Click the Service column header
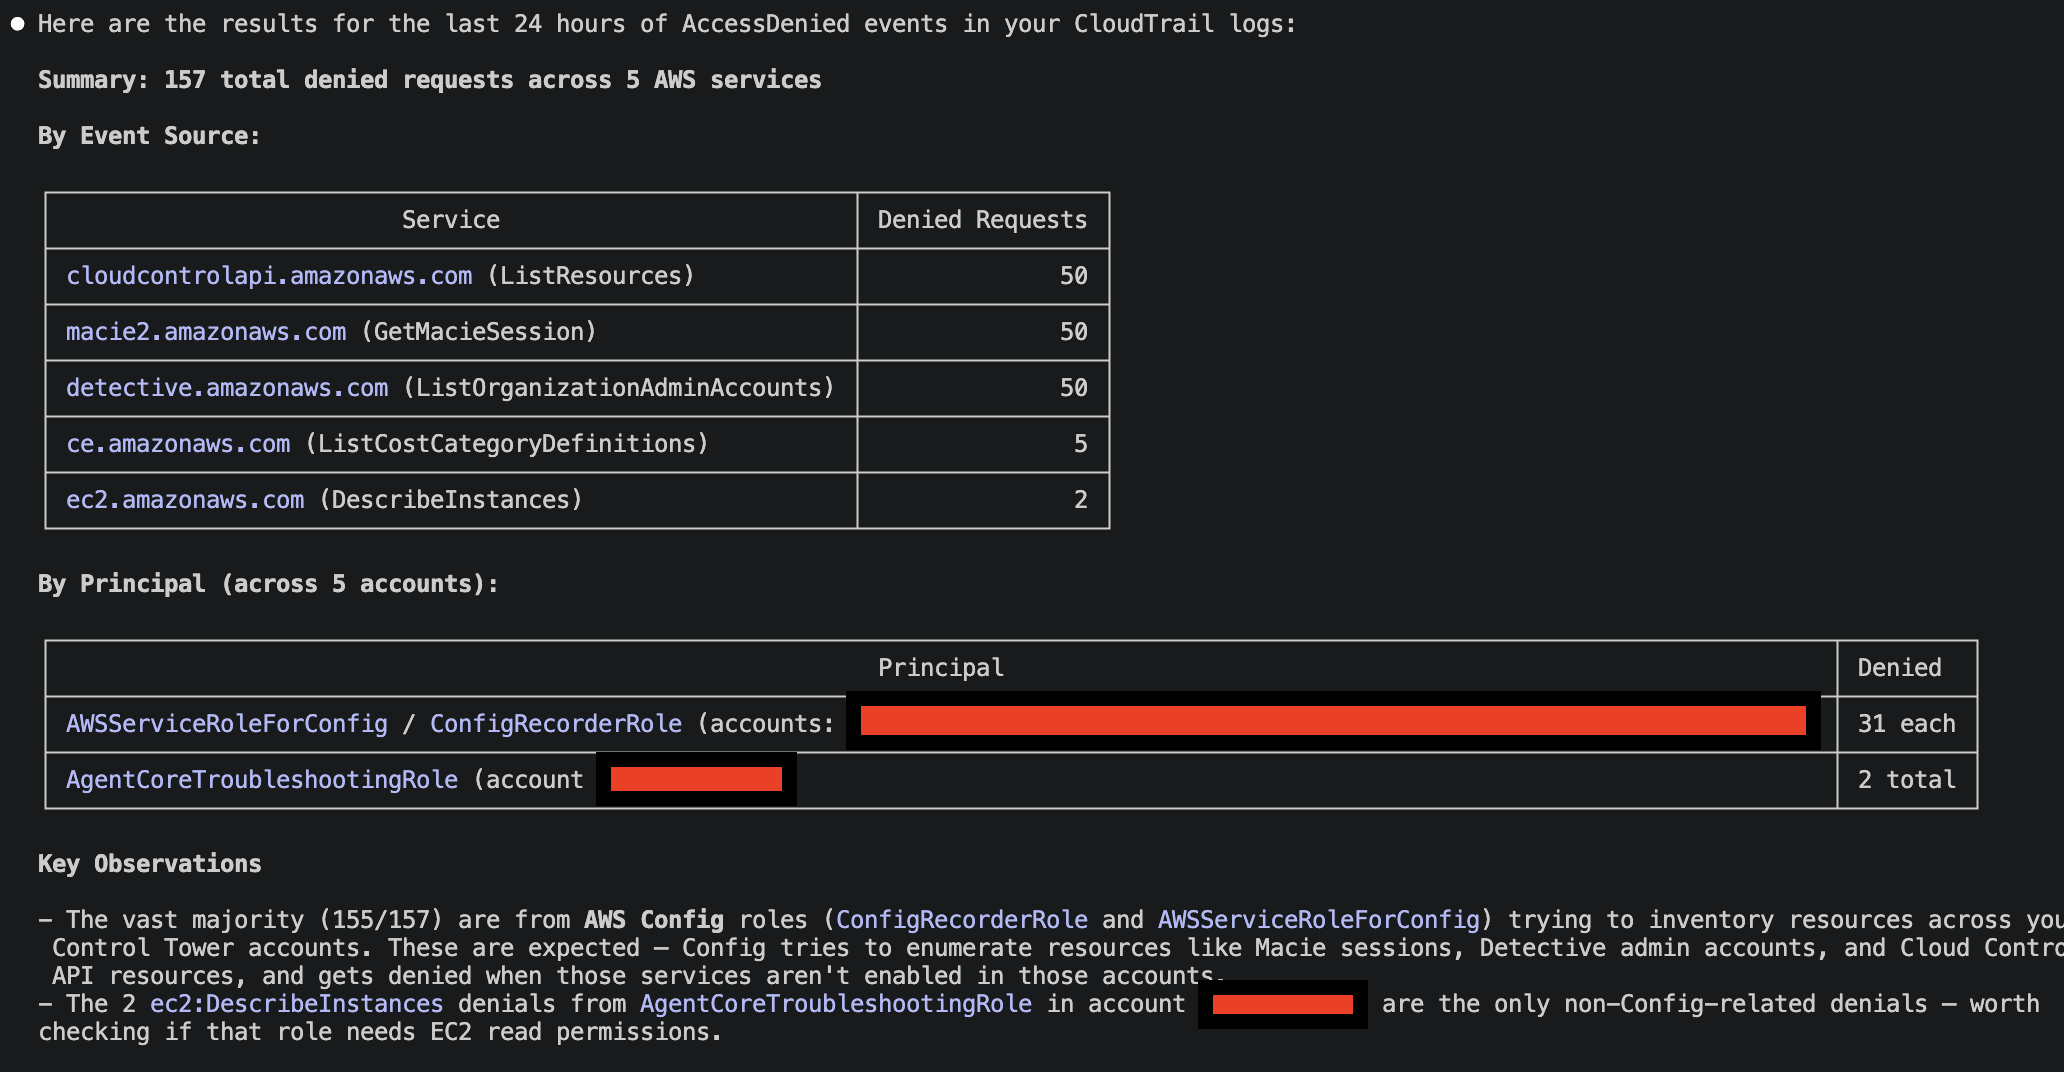The height and width of the screenshot is (1072, 2064). pyautogui.click(x=450, y=220)
